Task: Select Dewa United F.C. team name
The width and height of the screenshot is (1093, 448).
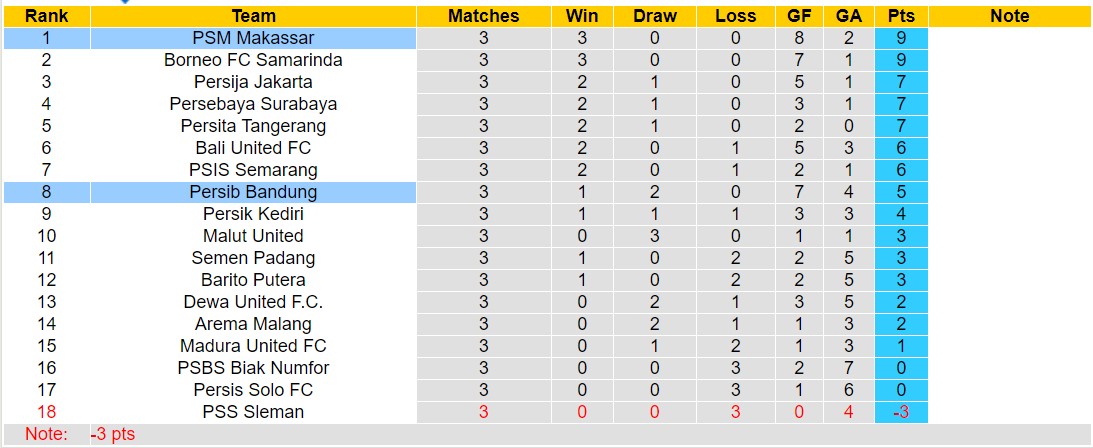Action: (253, 302)
